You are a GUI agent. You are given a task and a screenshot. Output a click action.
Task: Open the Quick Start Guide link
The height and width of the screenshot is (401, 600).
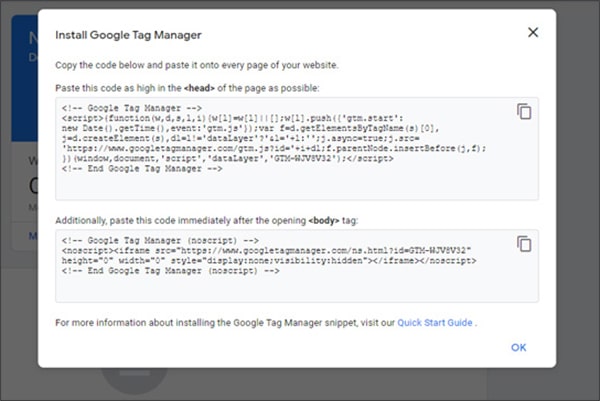coord(435,323)
